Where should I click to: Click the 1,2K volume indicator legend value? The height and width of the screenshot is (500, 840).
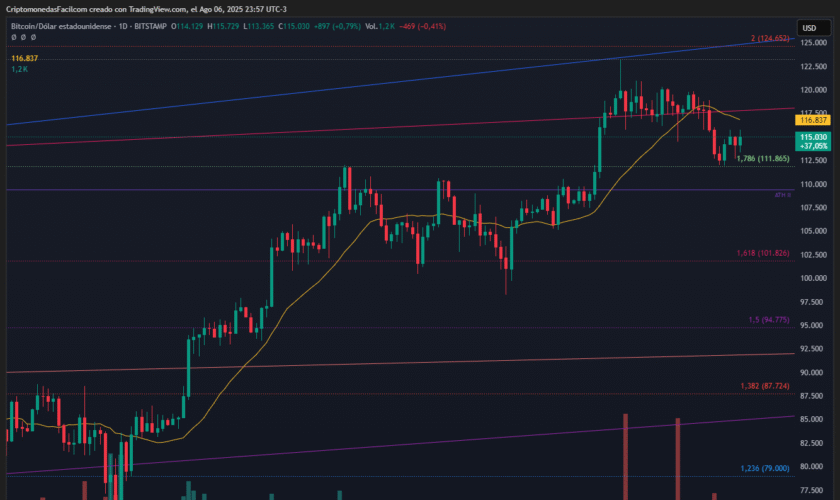19,70
